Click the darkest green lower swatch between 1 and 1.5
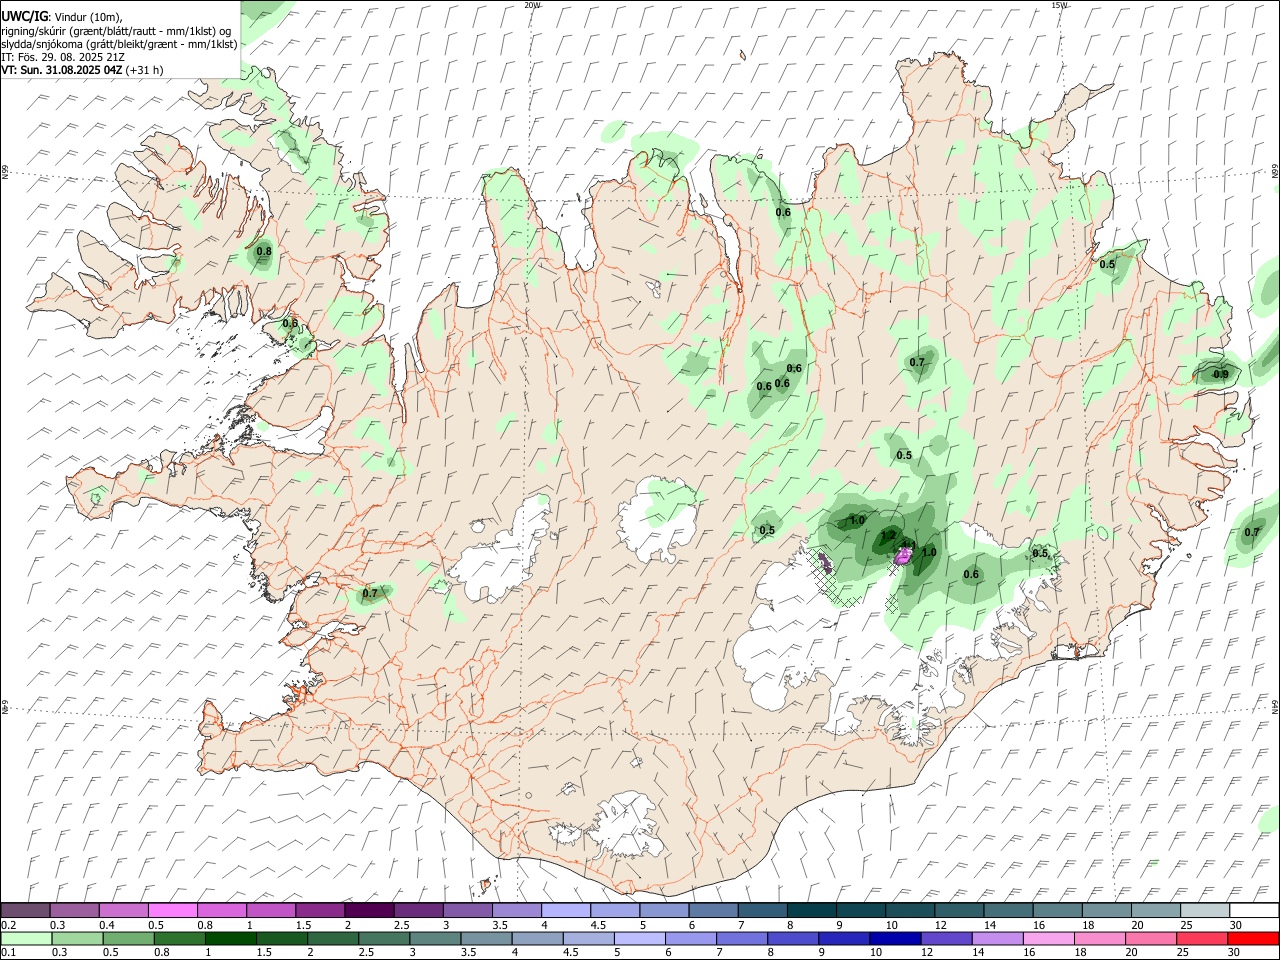This screenshot has width=1280, height=960. pos(231,938)
